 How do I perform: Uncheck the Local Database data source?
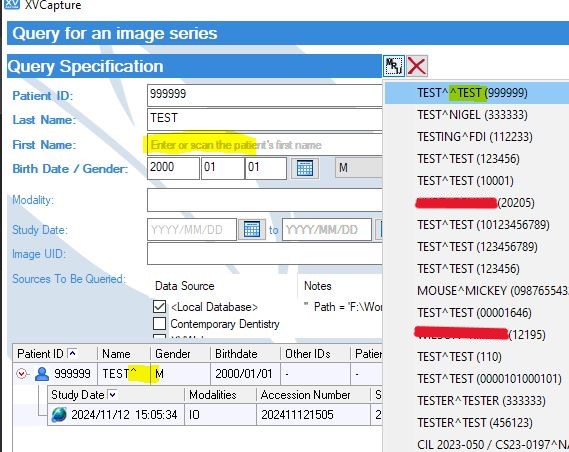(x=160, y=307)
